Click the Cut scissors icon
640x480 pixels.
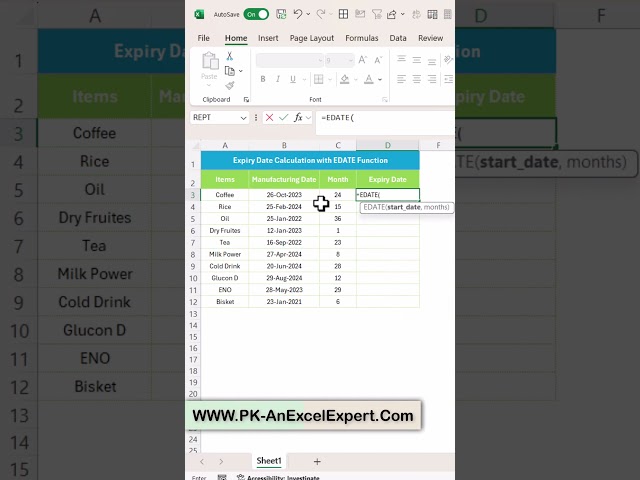tap(230, 56)
